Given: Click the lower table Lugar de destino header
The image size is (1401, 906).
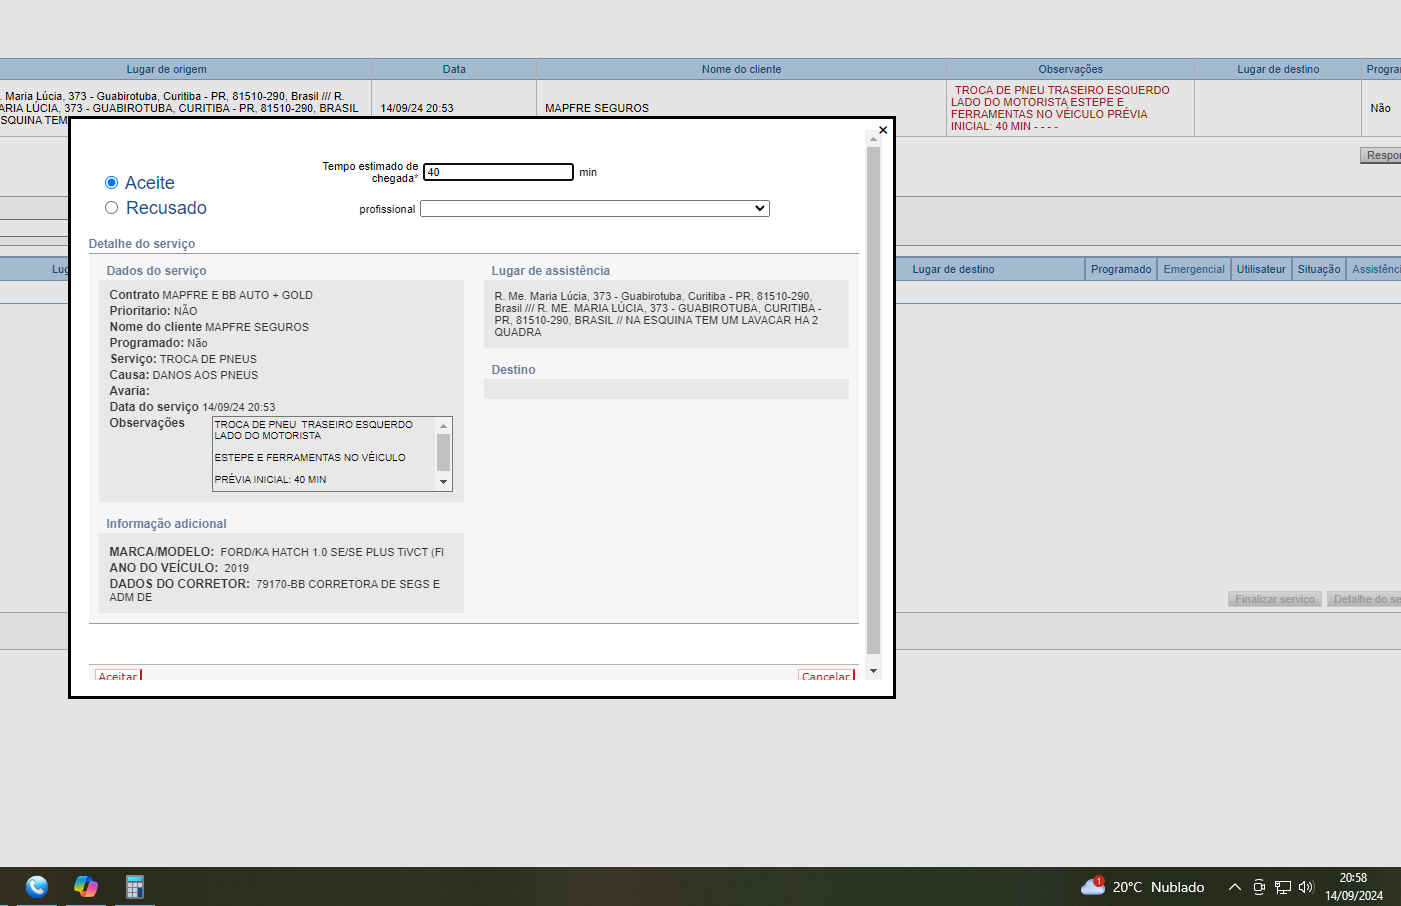Looking at the screenshot, I should point(953,269).
